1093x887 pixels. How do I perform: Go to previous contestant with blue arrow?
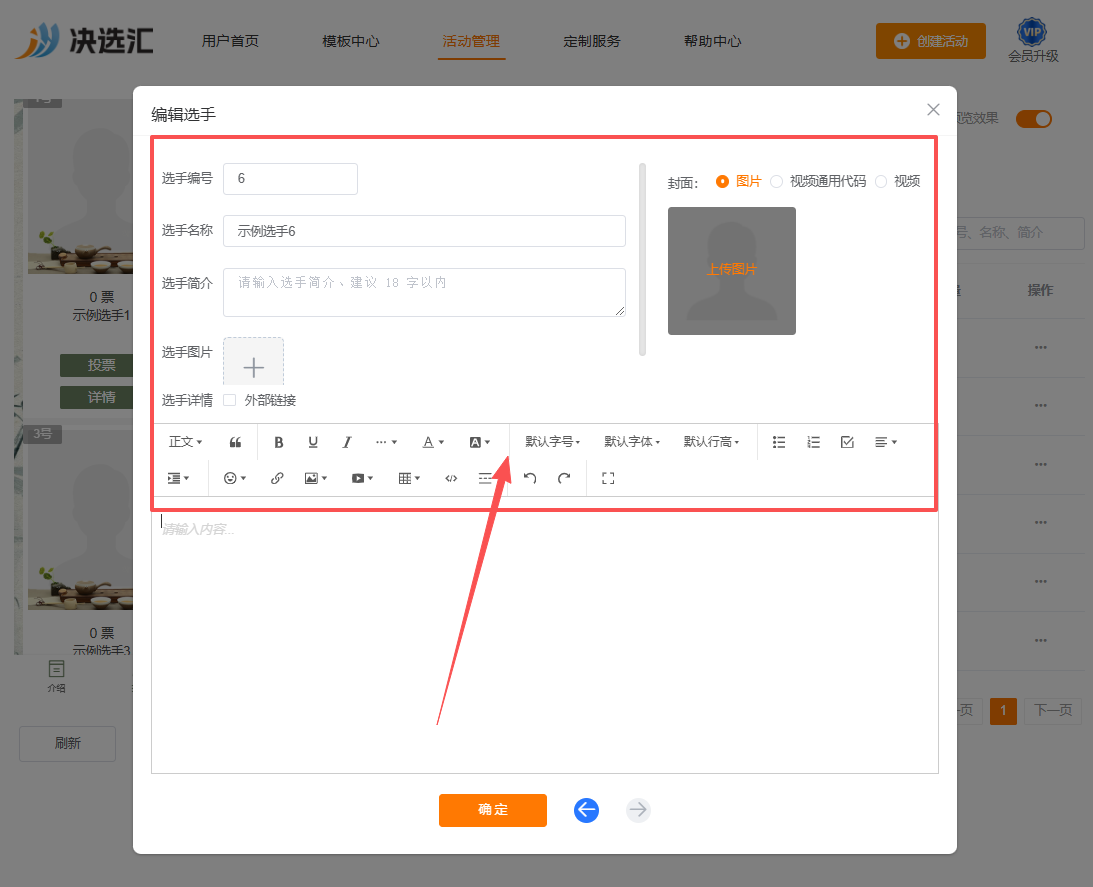pyautogui.click(x=586, y=810)
